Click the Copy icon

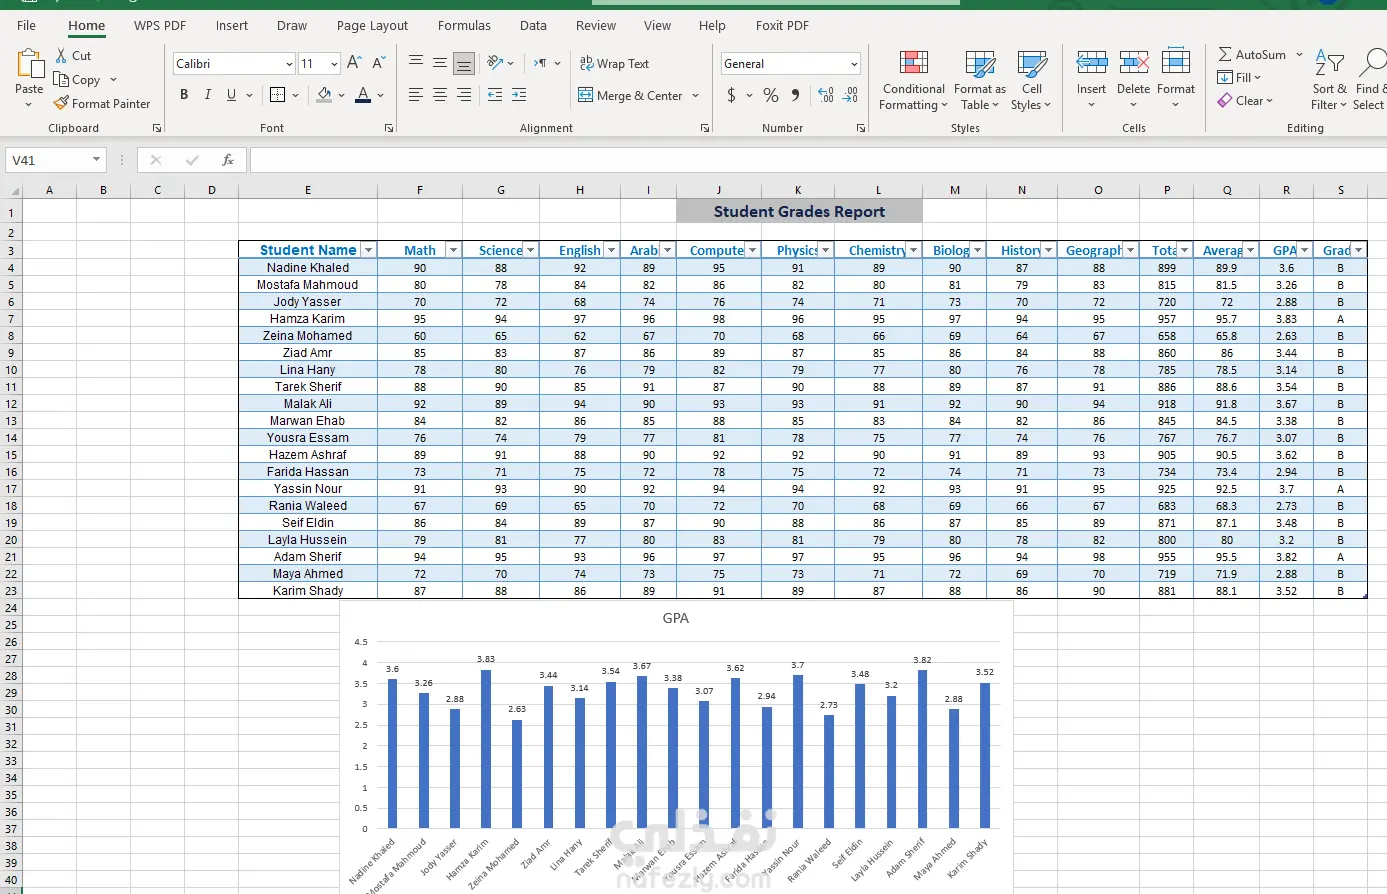point(62,80)
